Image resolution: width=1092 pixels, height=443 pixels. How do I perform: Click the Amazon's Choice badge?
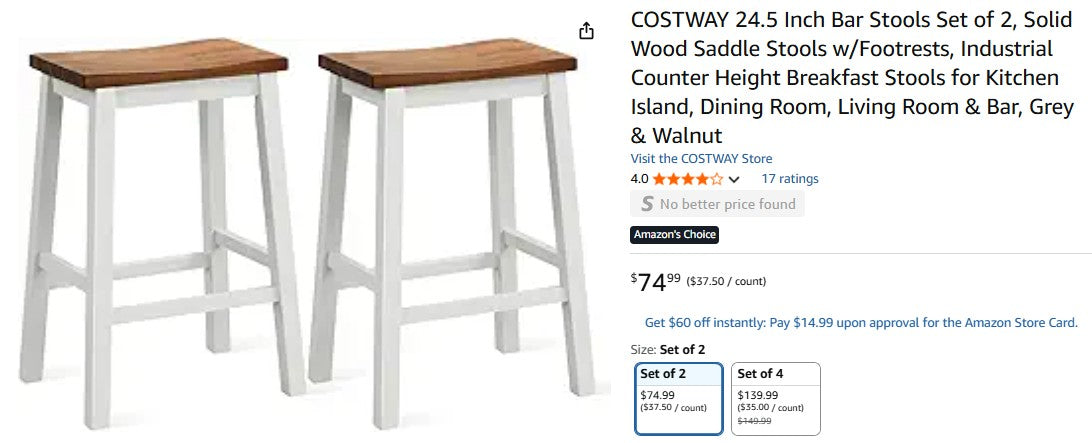tap(674, 235)
